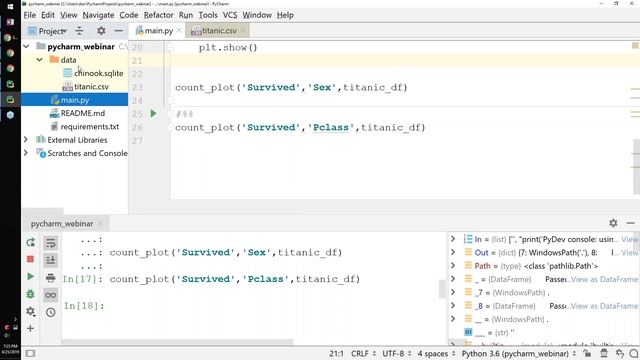Click View as DataFrame for _8 variable
640x360 pixels.
pyautogui.click(x=604, y=306)
